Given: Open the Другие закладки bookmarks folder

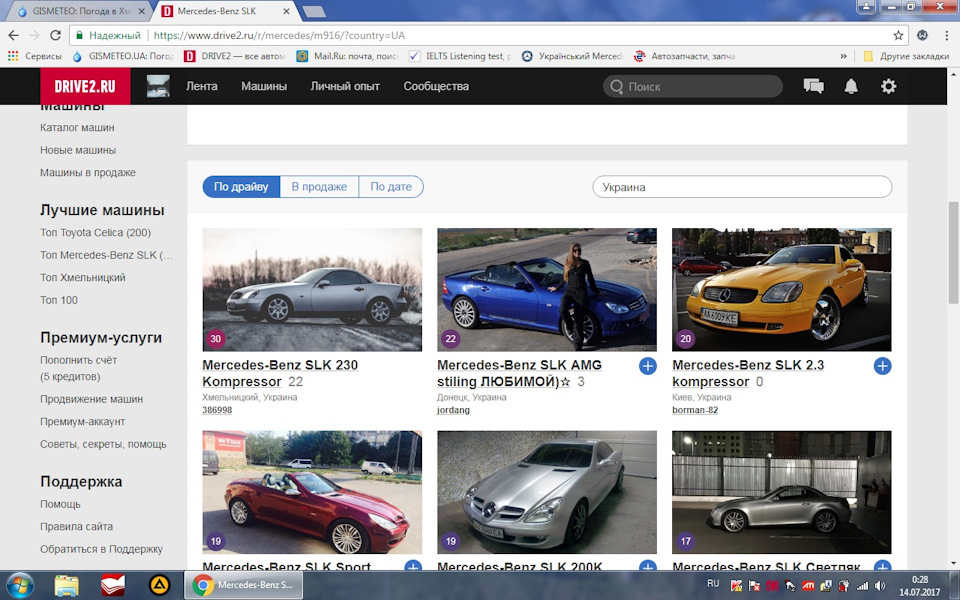Looking at the screenshot, I should (906, 56).
